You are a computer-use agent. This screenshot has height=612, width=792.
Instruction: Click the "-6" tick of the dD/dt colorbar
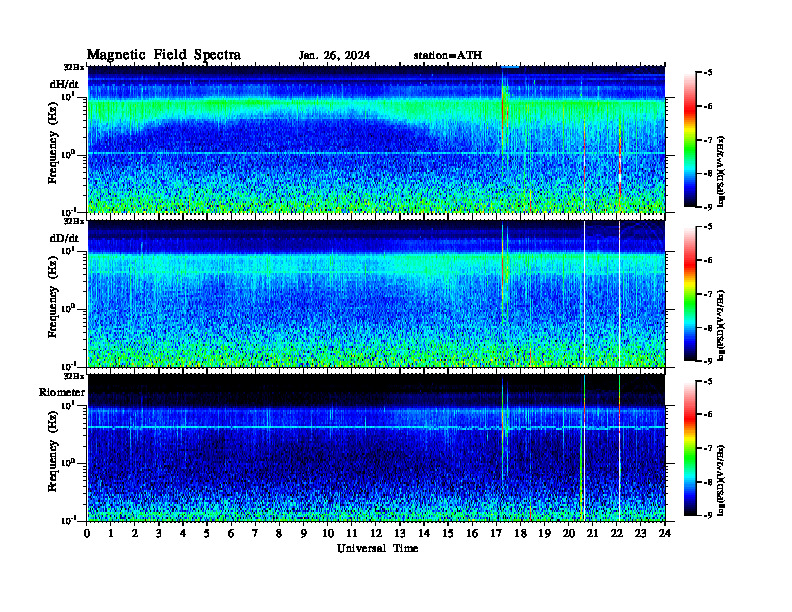pos(708,261)
